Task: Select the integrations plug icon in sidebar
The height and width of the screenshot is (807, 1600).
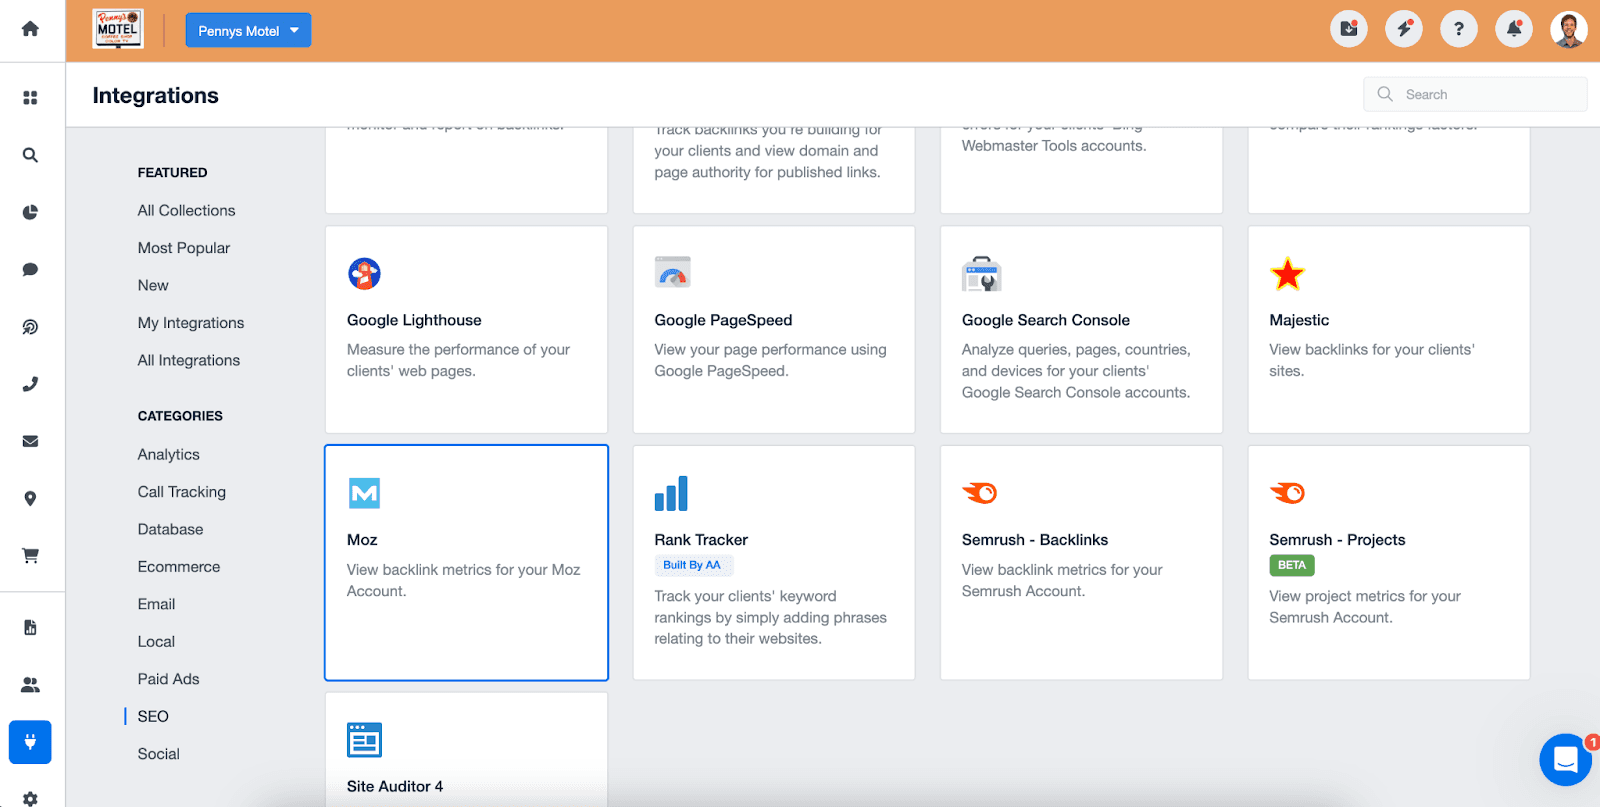Action: 30,742
